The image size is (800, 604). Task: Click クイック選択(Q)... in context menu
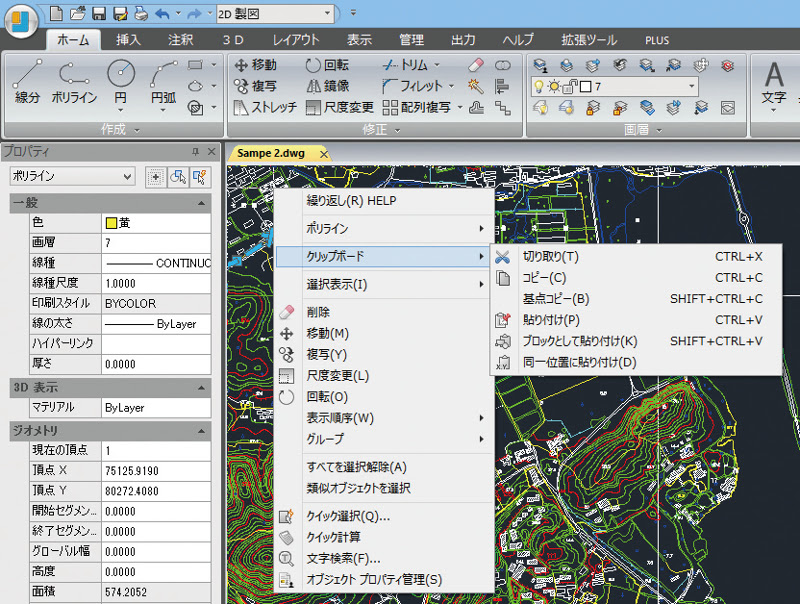384,516
